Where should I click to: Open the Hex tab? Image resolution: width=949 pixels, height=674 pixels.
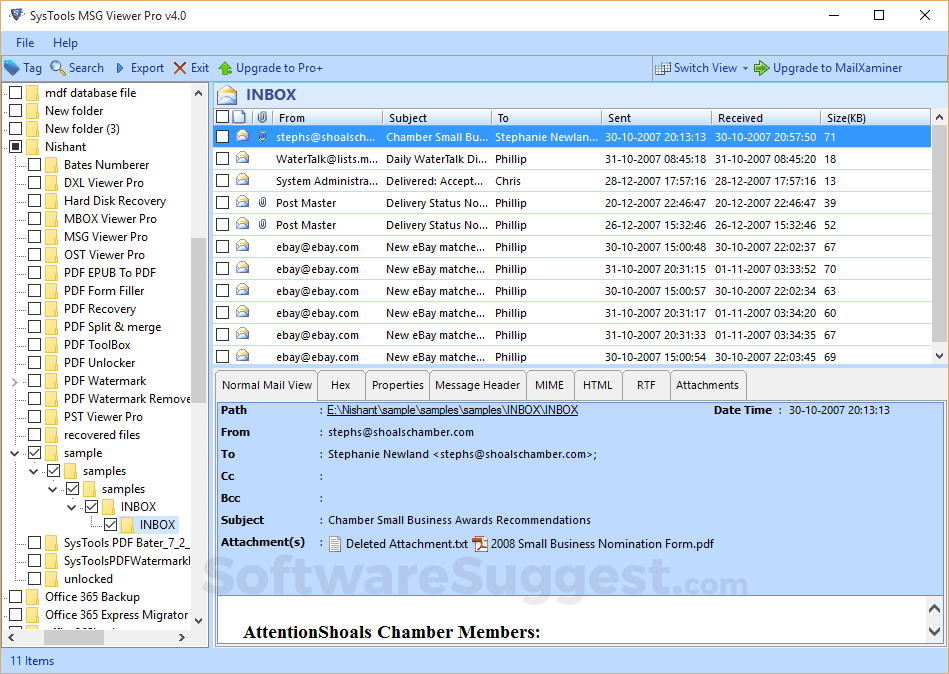tap(340, 385)
